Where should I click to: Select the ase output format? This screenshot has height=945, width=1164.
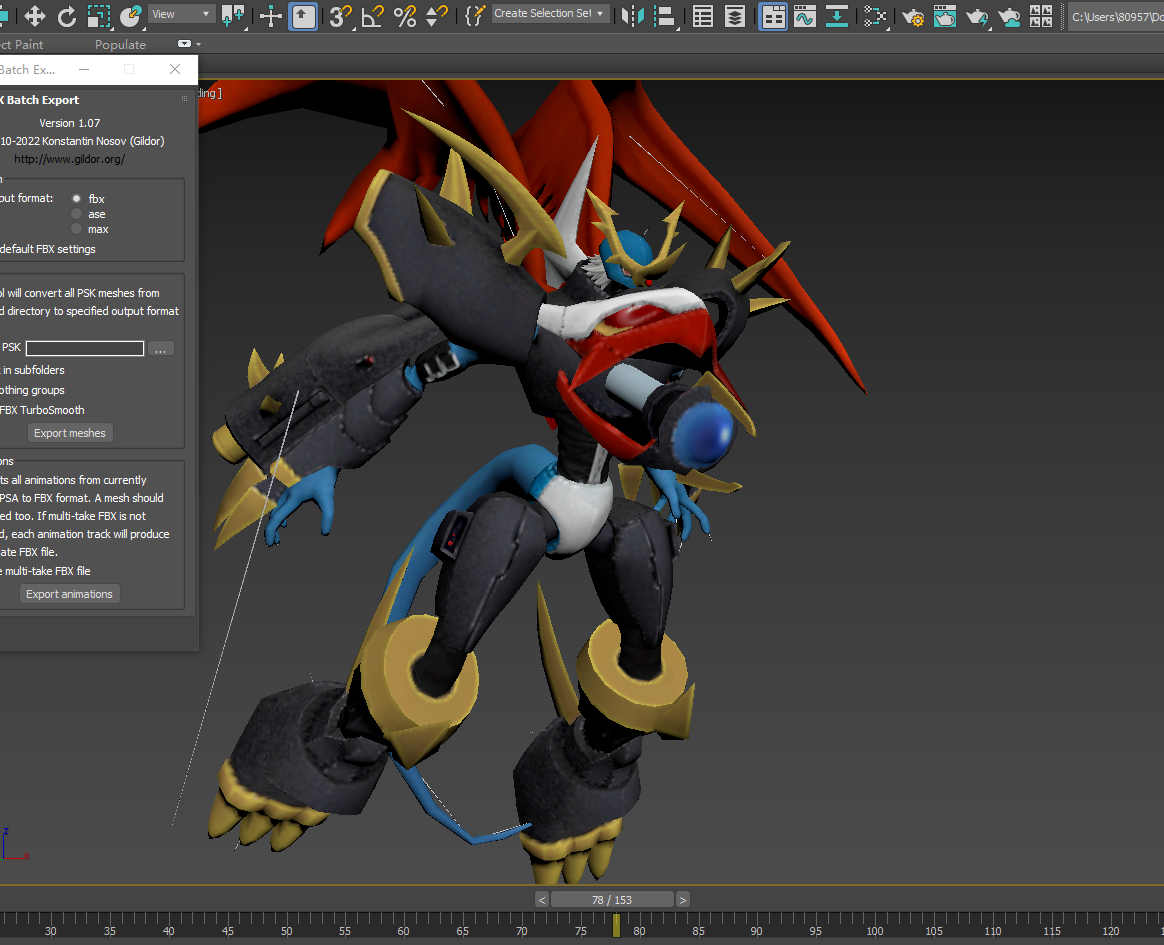pyautogui.click(x=76, y=214)
